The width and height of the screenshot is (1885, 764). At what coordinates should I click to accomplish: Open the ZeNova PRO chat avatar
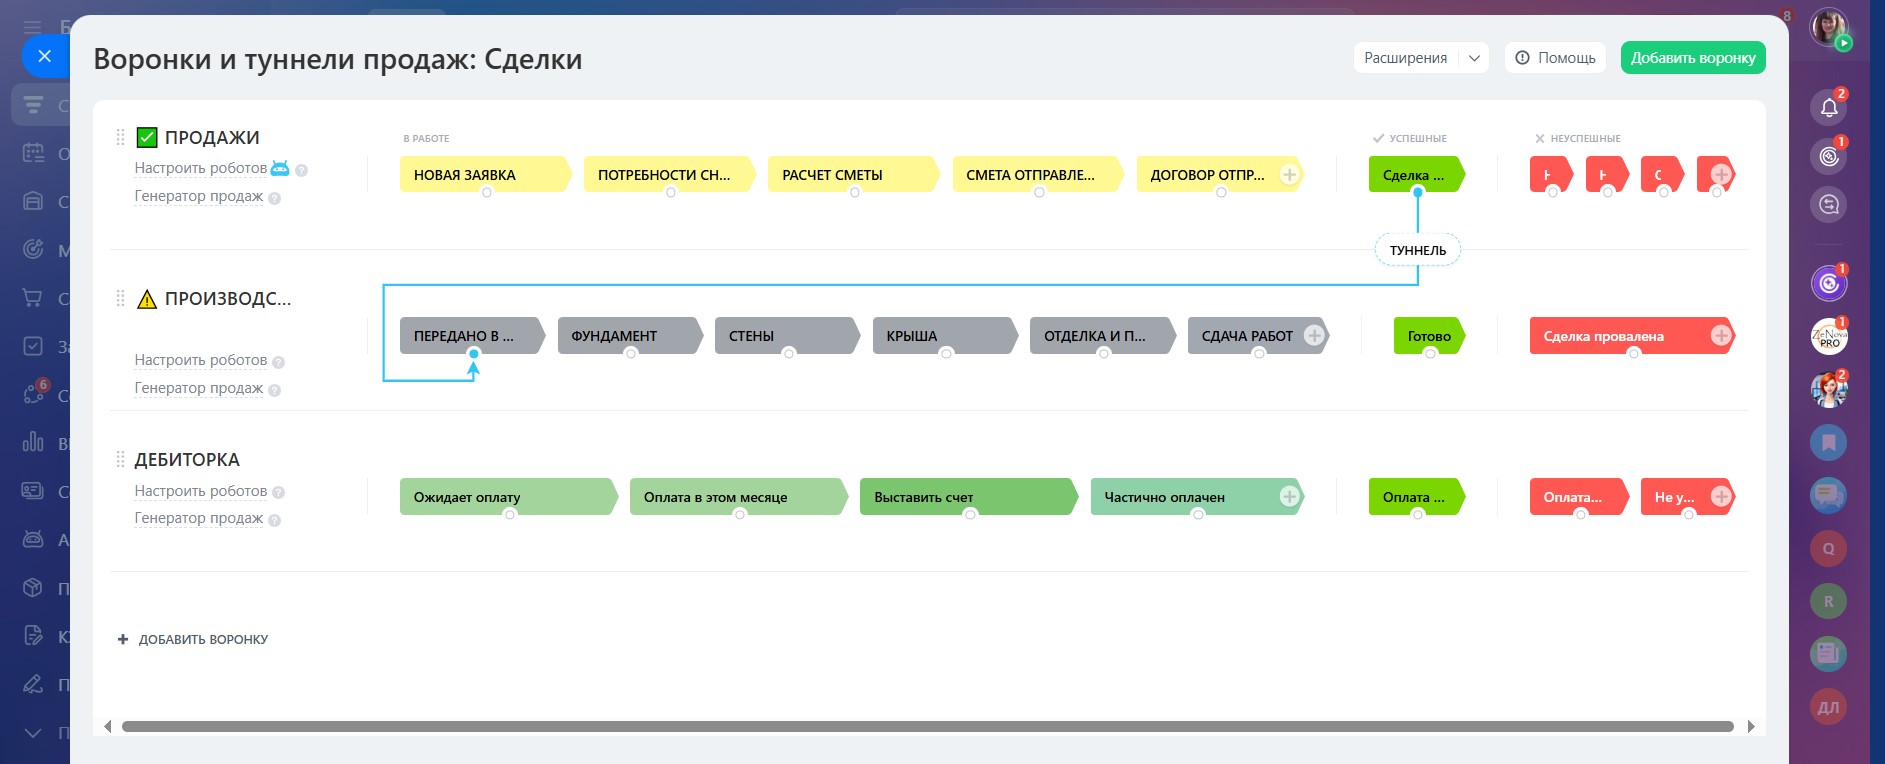tap(1829, 337)
